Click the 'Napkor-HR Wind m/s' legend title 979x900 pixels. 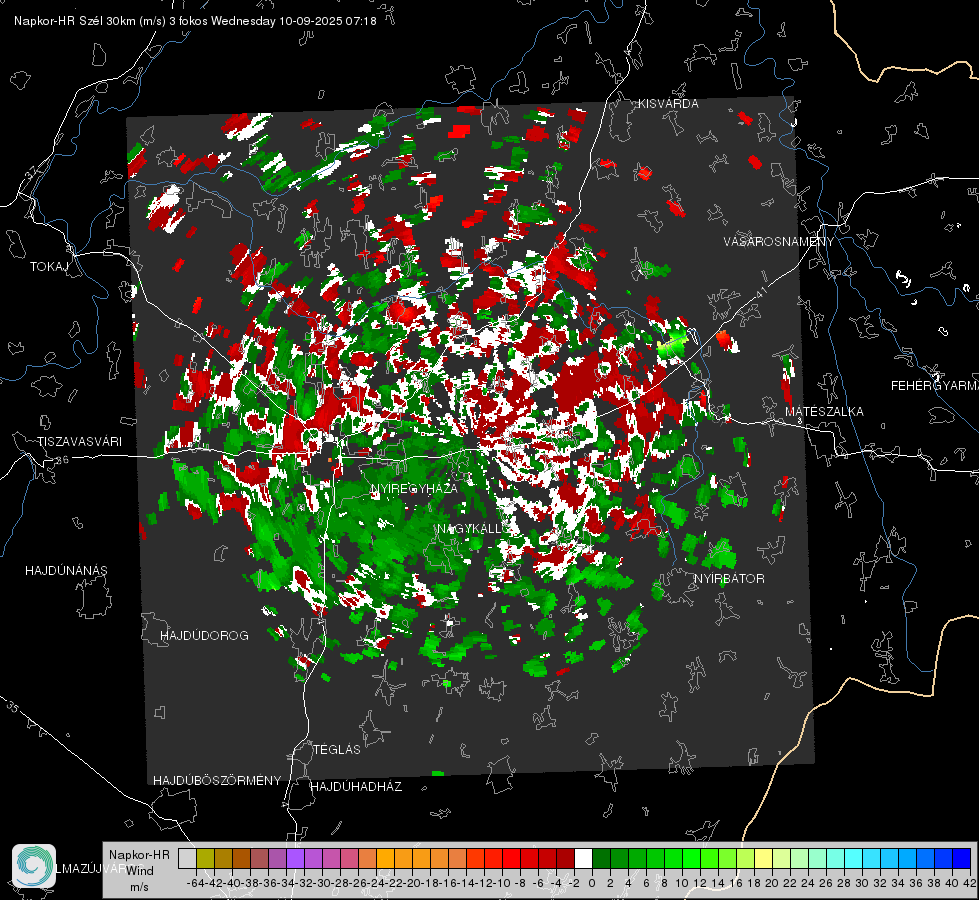click(139, 870)
